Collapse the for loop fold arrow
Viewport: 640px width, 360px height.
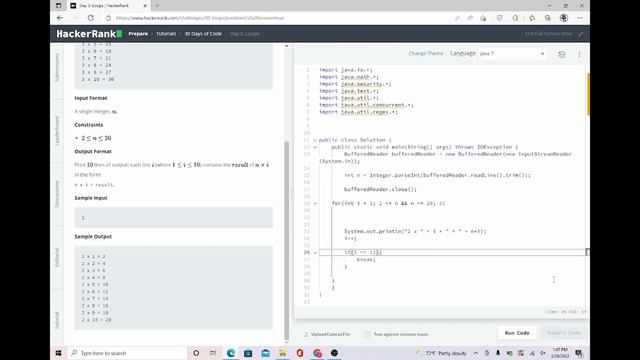(315, 203)
